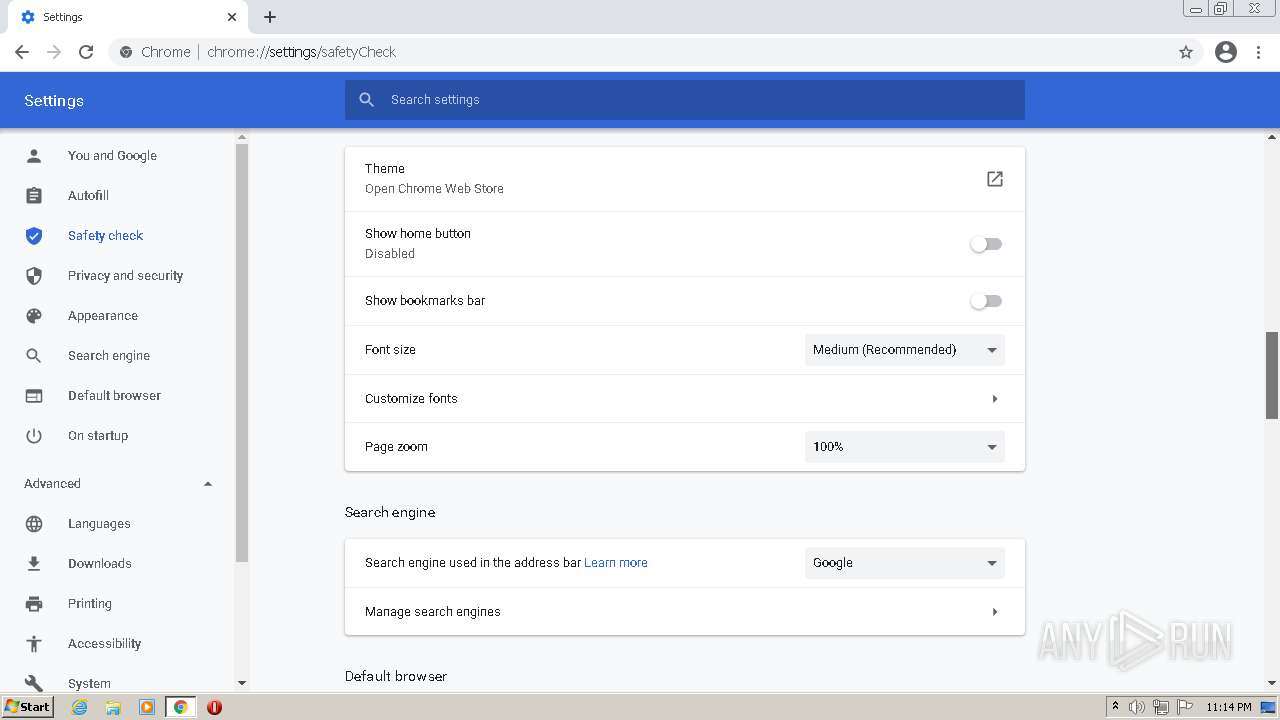Click the Default browser window icon
Viewport: 1280px width, 720px height.
34,396
